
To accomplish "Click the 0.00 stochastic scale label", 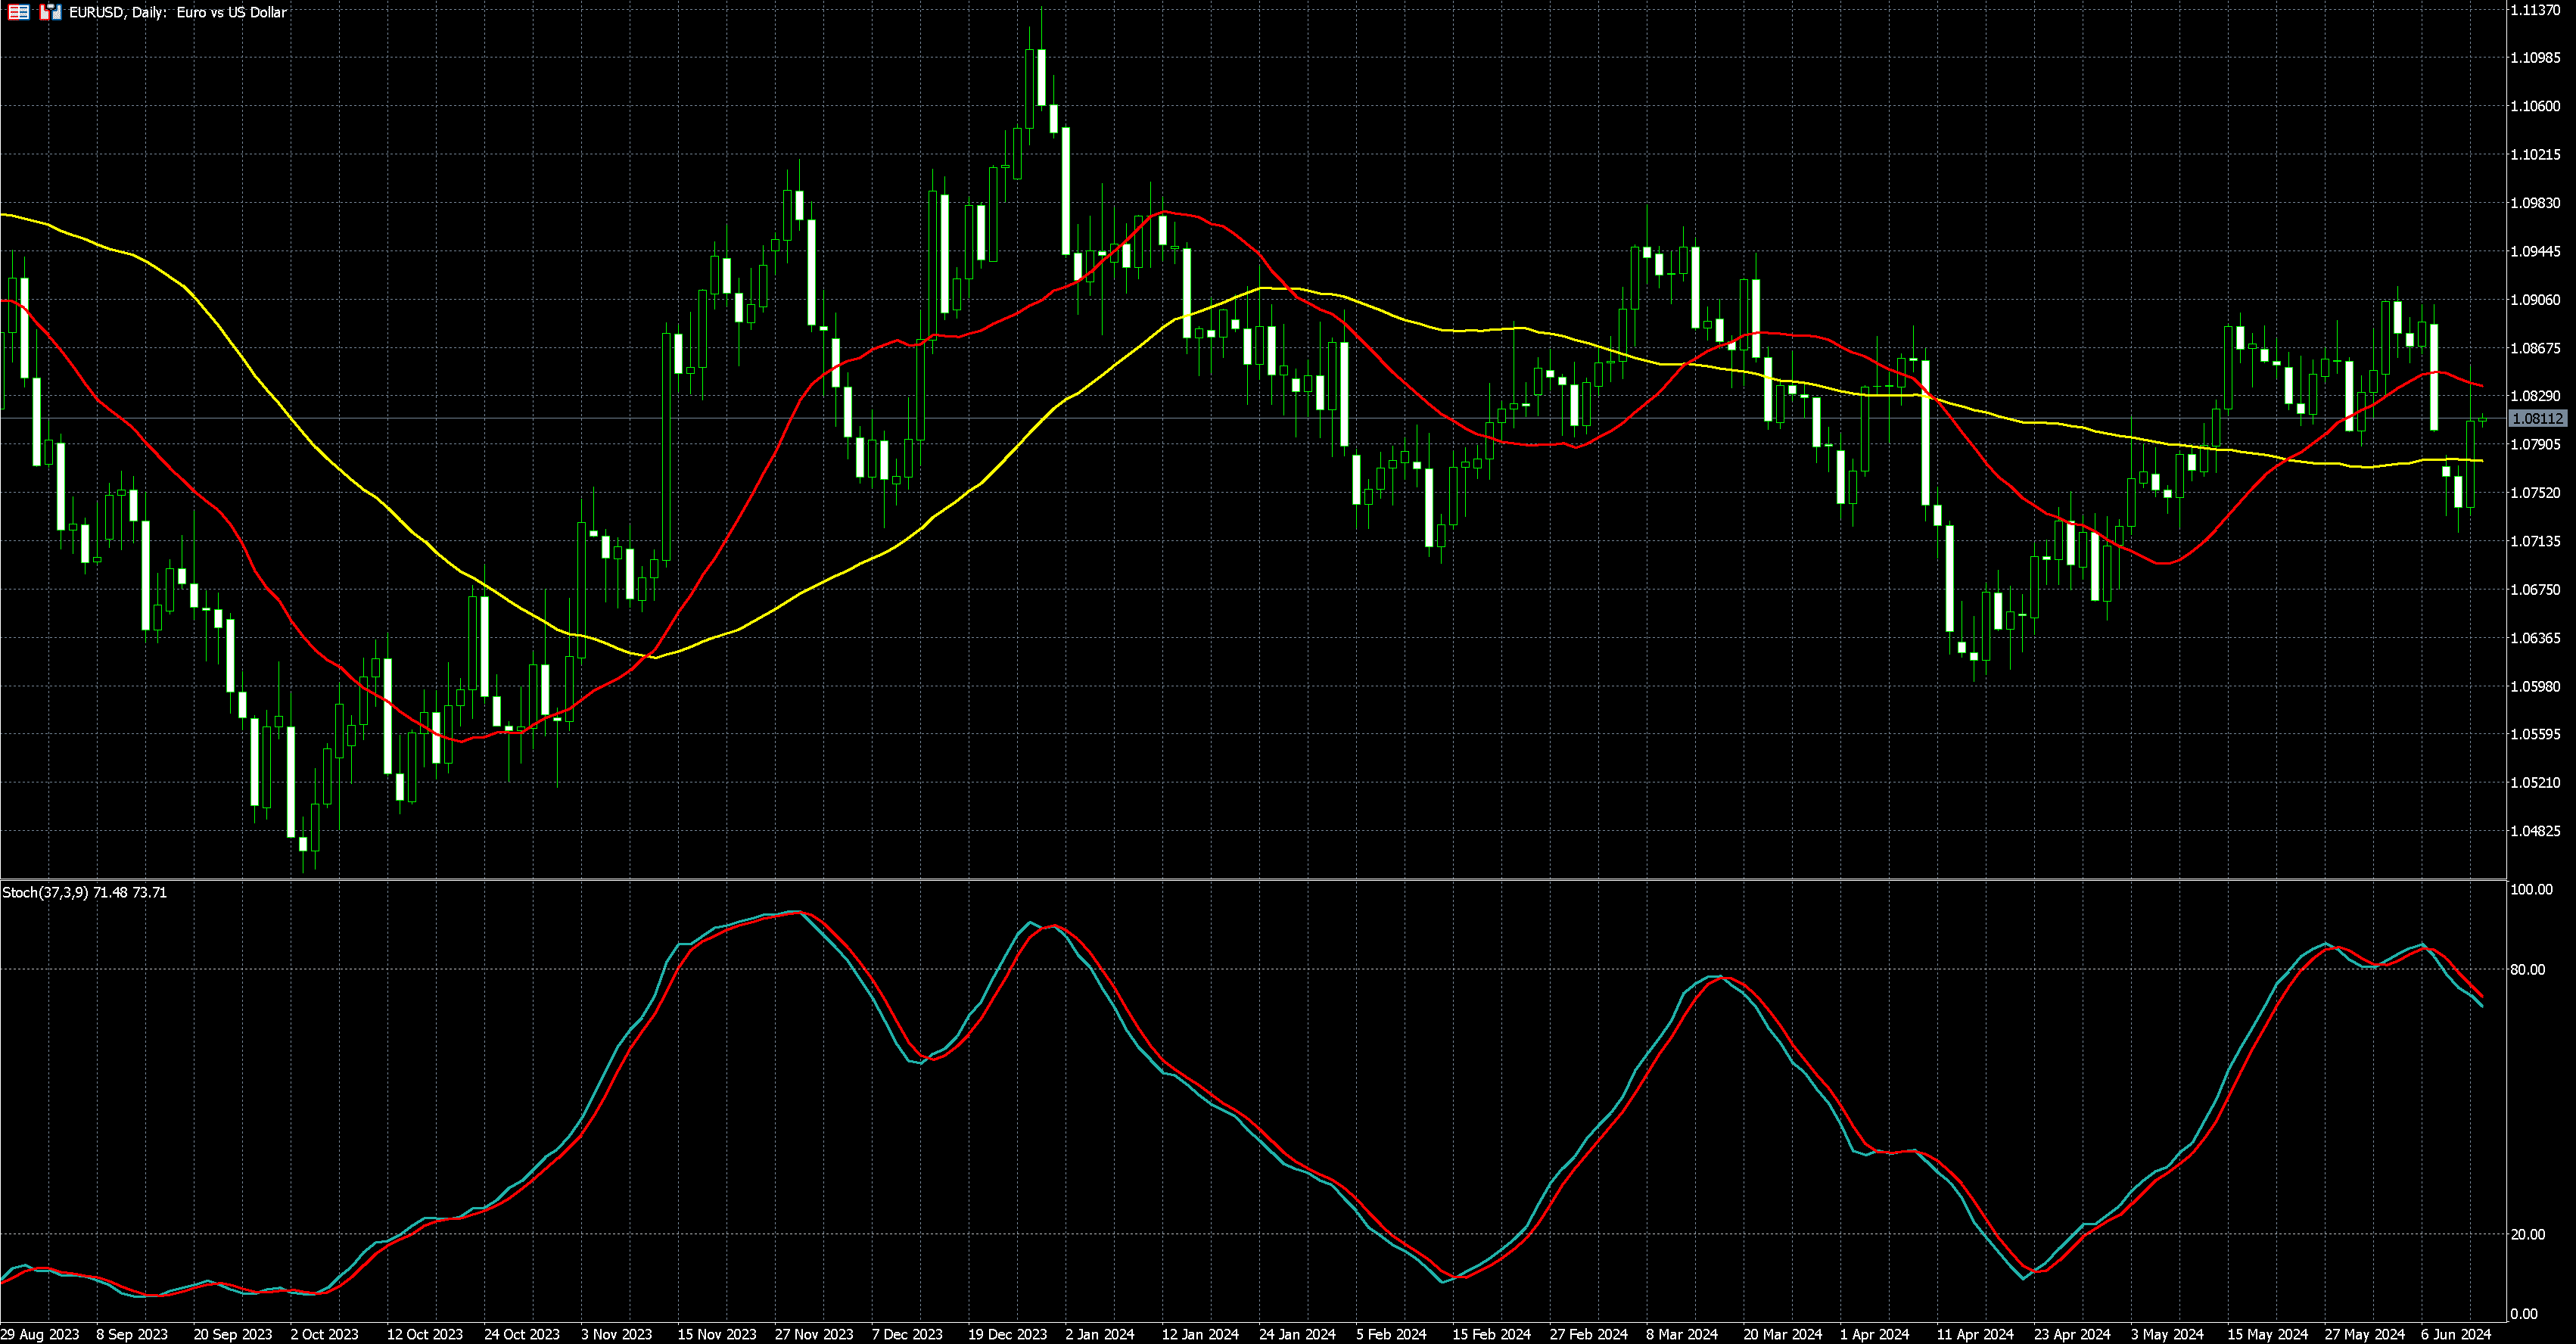I will [2524, 1314].
